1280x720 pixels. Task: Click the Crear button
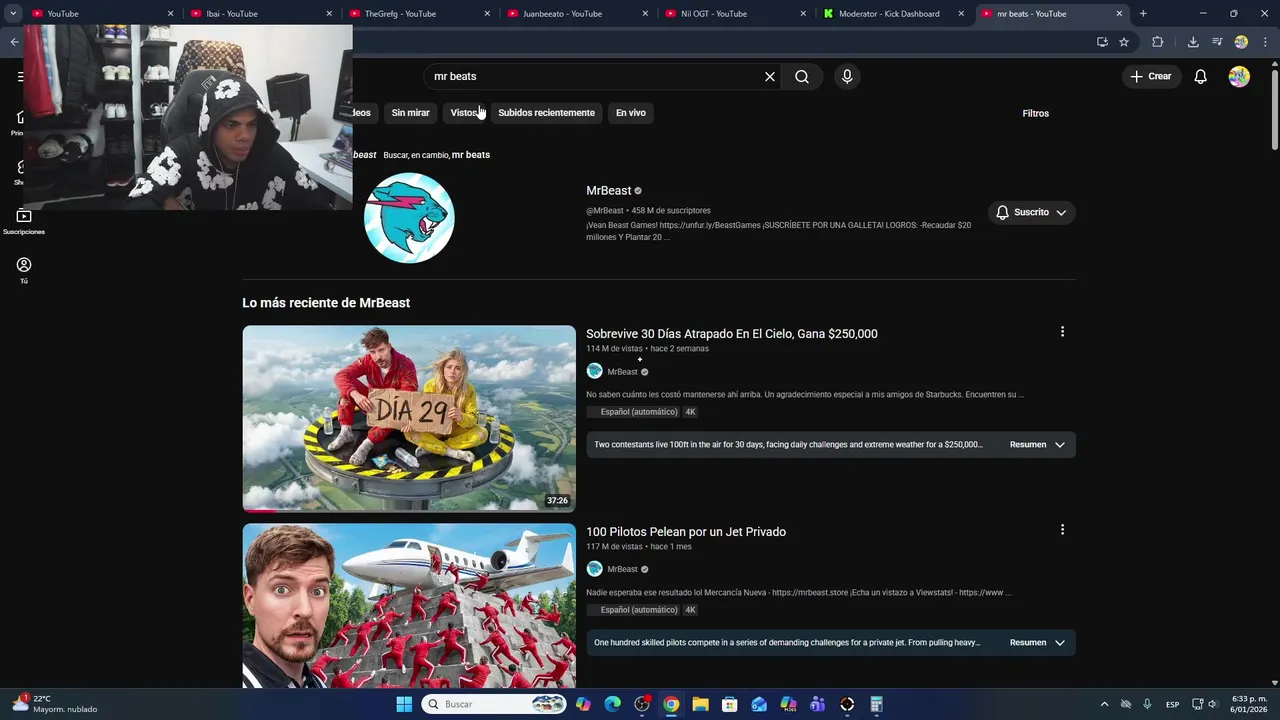tap(1151, 77)
